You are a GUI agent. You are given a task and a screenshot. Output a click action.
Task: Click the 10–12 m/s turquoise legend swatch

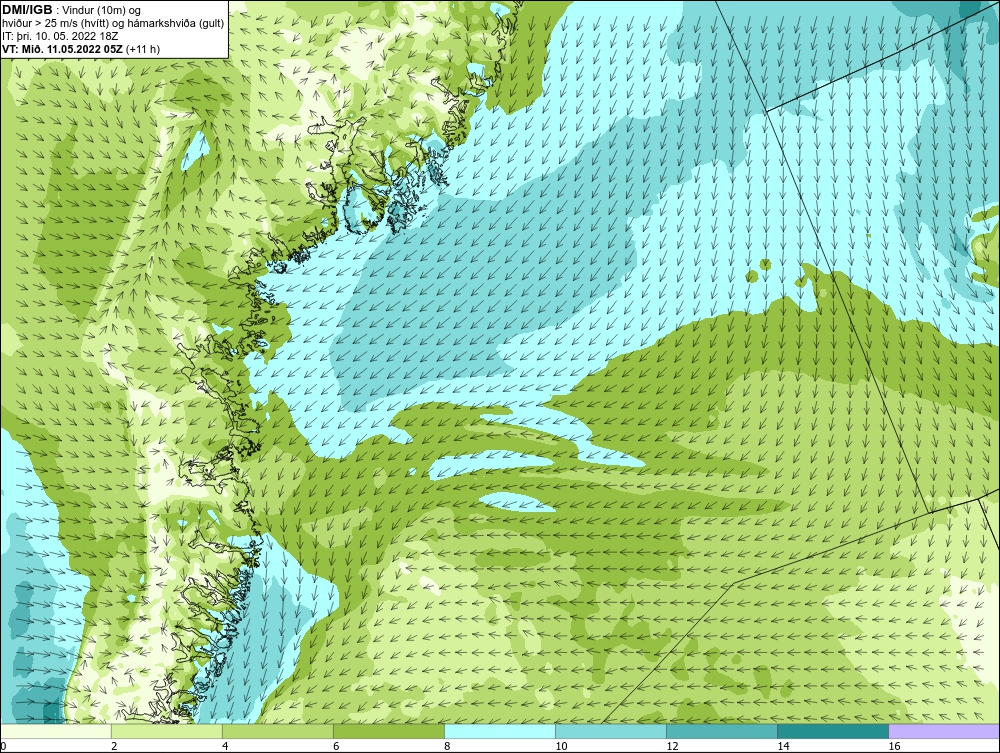click(611, 731)
